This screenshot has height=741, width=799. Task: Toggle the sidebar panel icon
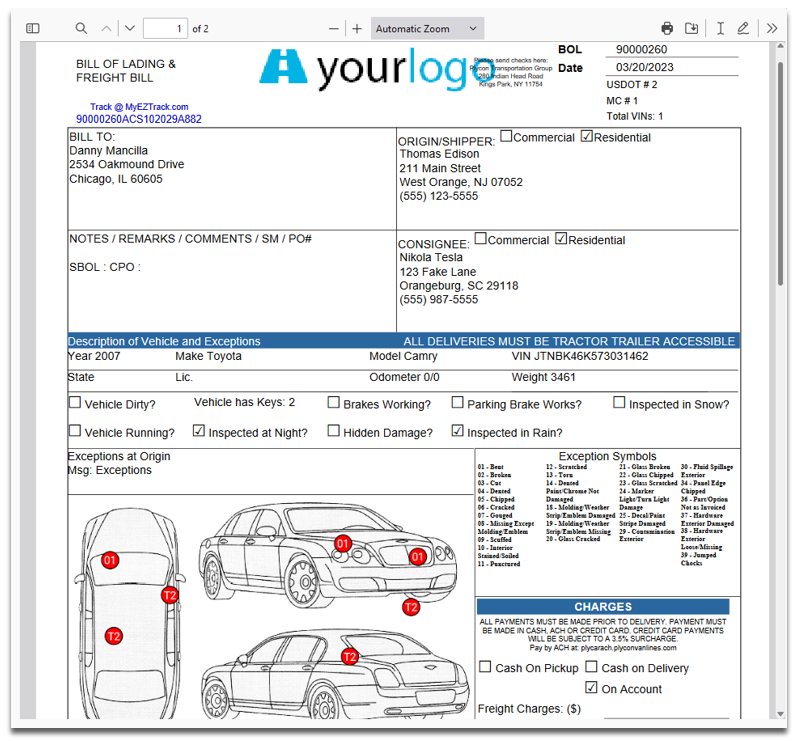(33, 29)
